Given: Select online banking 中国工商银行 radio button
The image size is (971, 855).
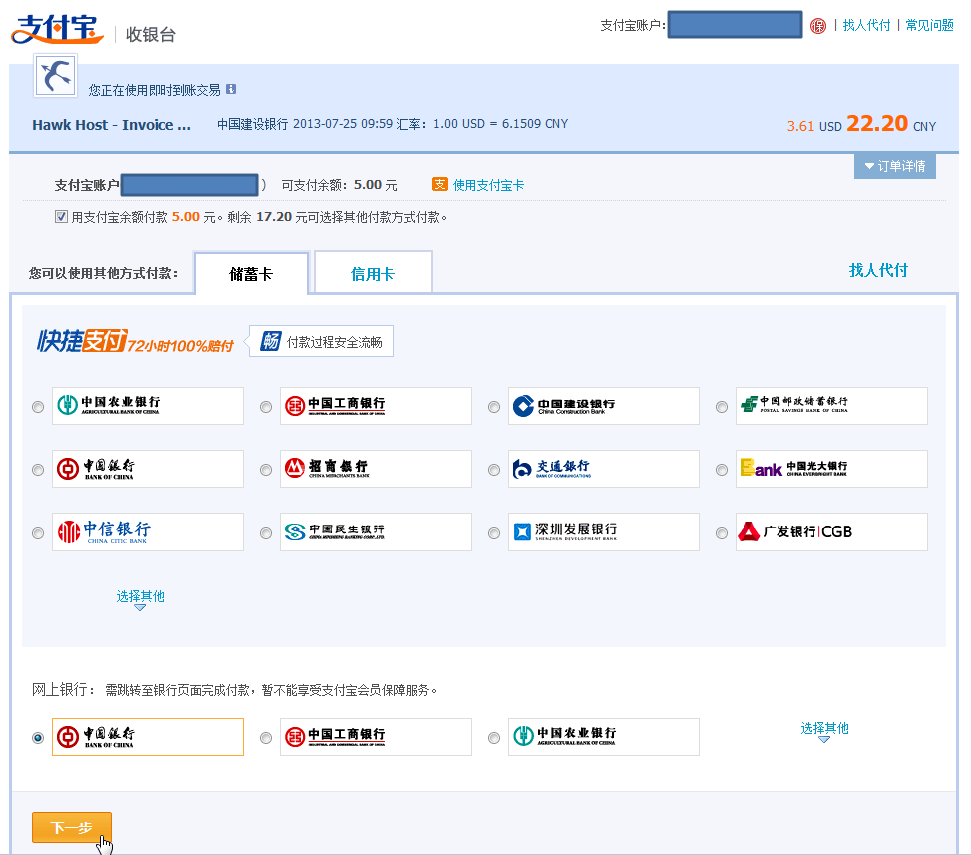Looking at the screenshot, I should click(266, 737).
